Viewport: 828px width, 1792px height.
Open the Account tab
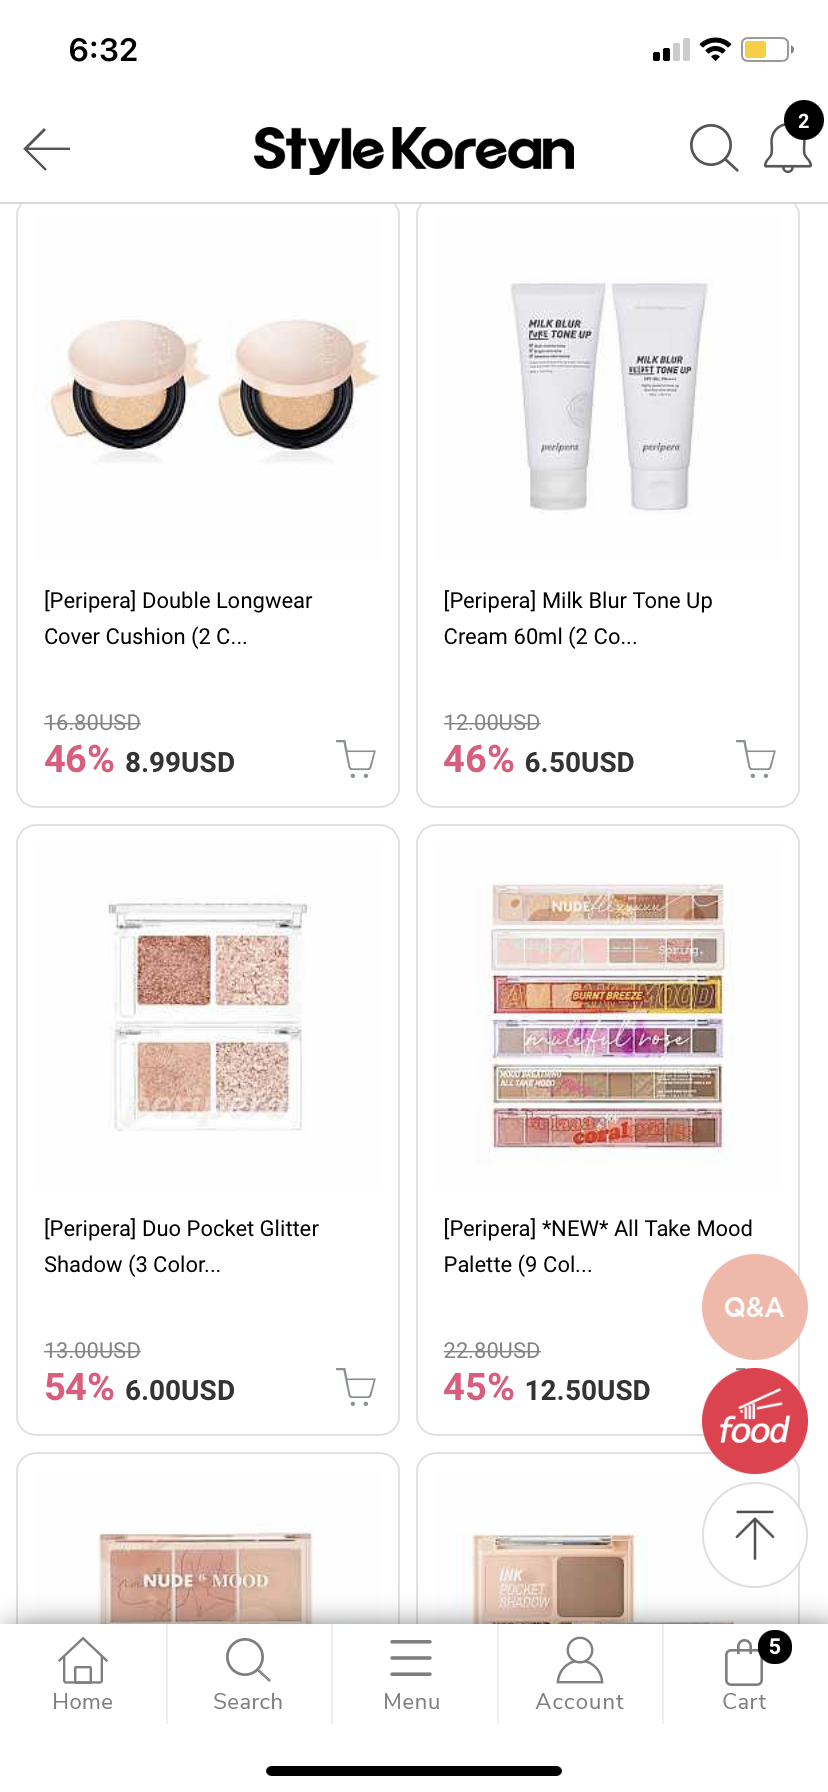point(579,1675)
